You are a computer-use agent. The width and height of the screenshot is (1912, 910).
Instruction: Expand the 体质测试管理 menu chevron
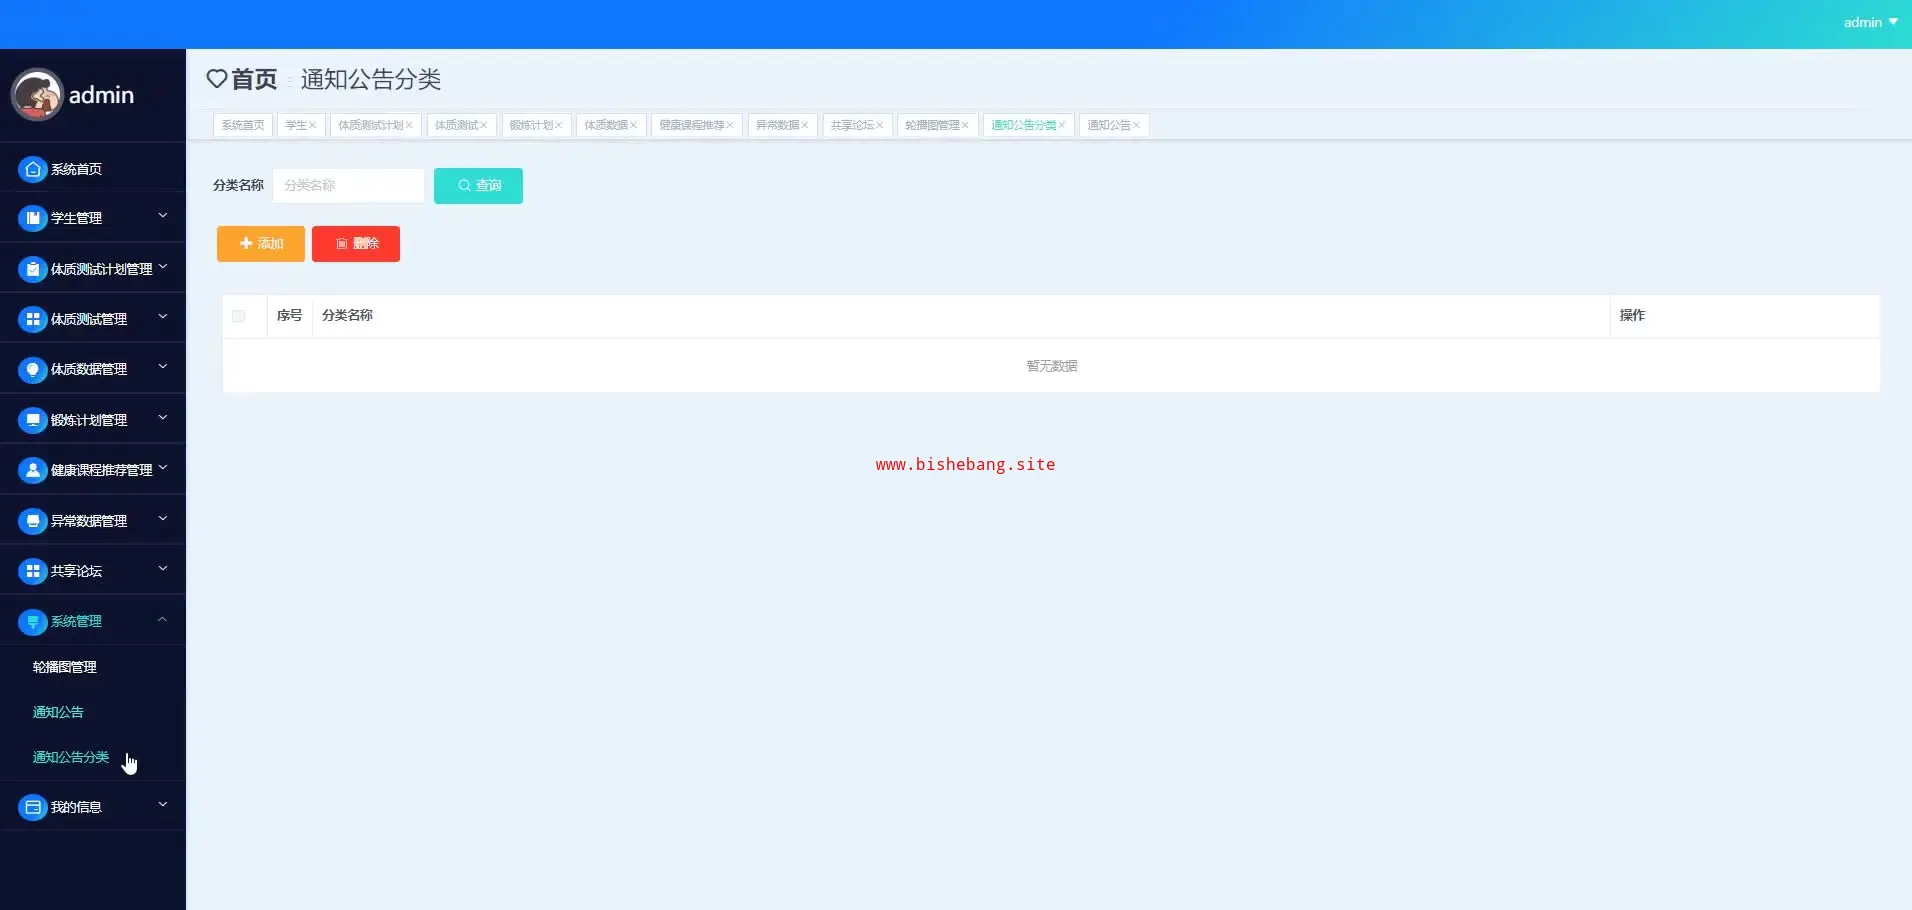pos(163,317)
